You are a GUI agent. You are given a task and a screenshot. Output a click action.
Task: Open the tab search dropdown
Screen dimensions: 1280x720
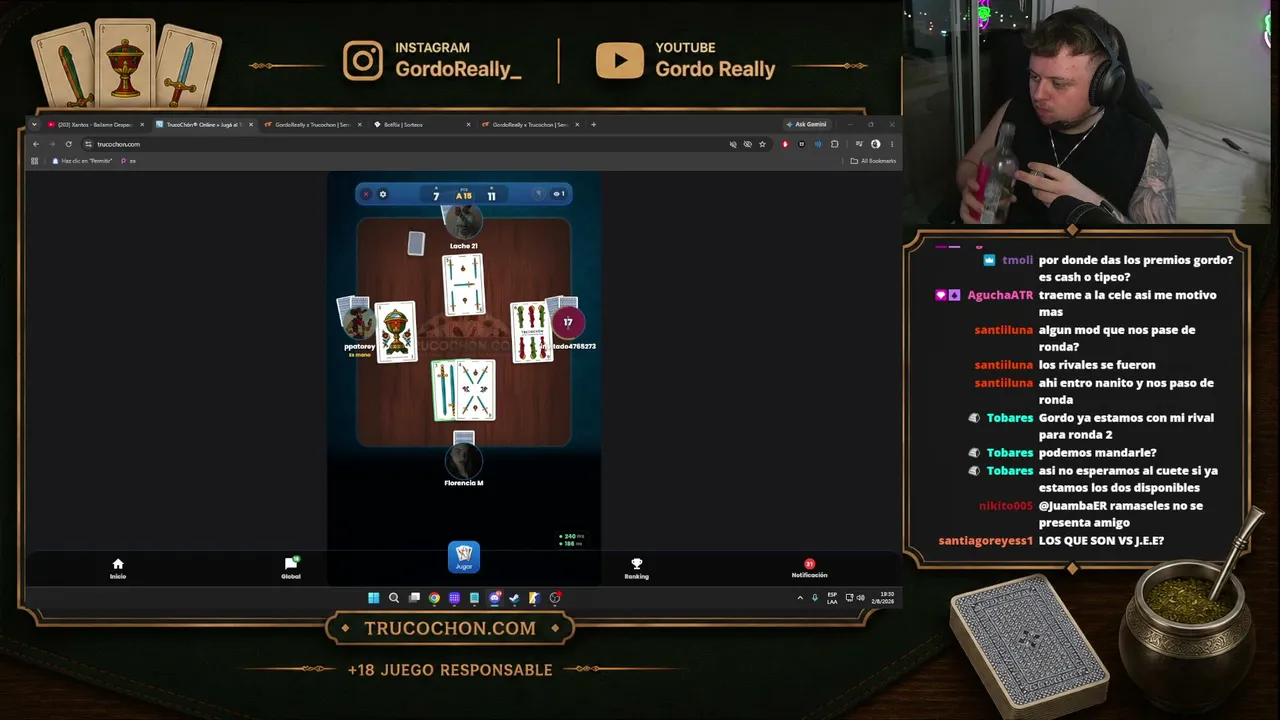34,125
